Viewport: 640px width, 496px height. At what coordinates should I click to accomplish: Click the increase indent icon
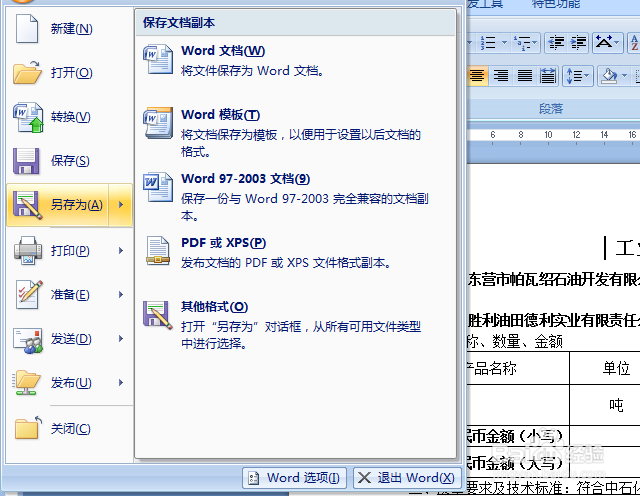click(x=578, y=42)
